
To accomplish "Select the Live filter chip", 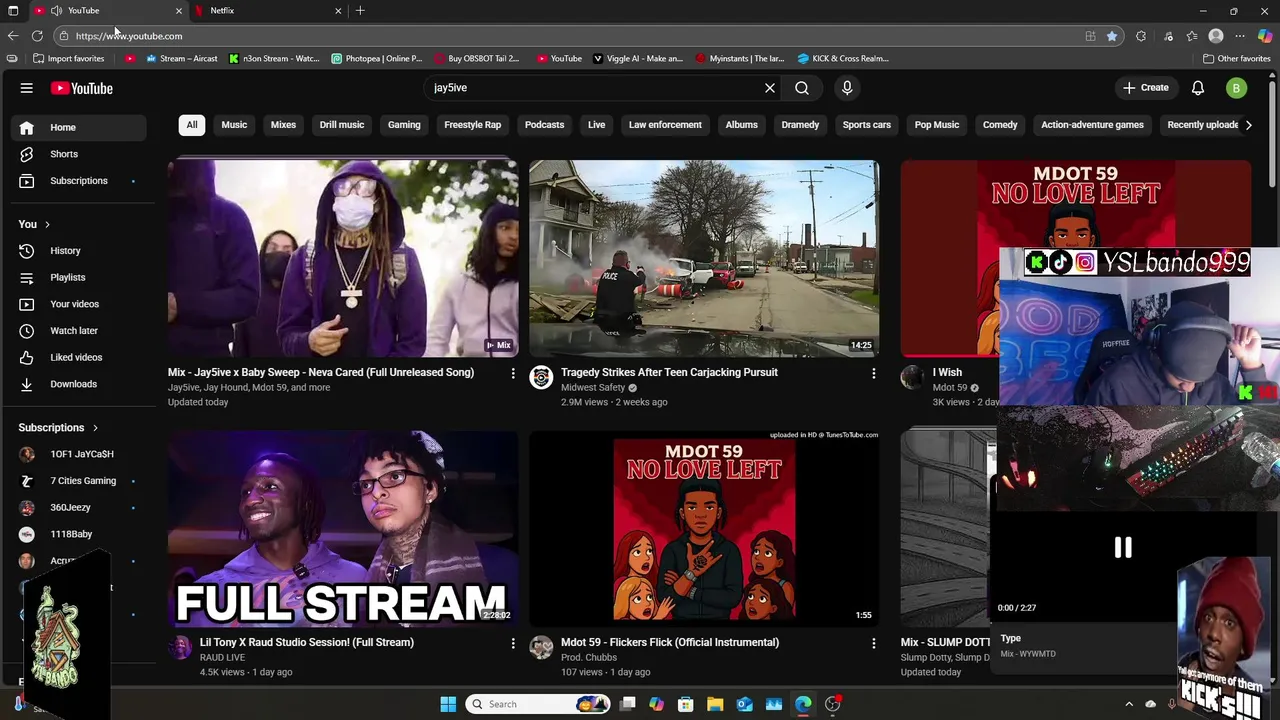I will 597,125.
